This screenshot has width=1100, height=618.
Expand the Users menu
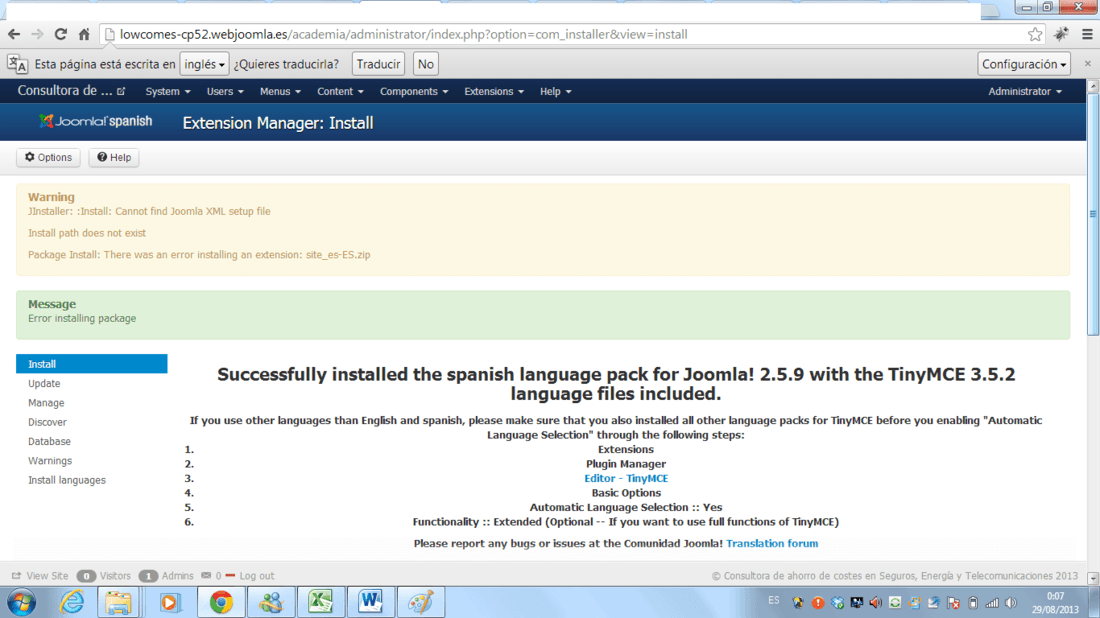click(x=225, y=91)
